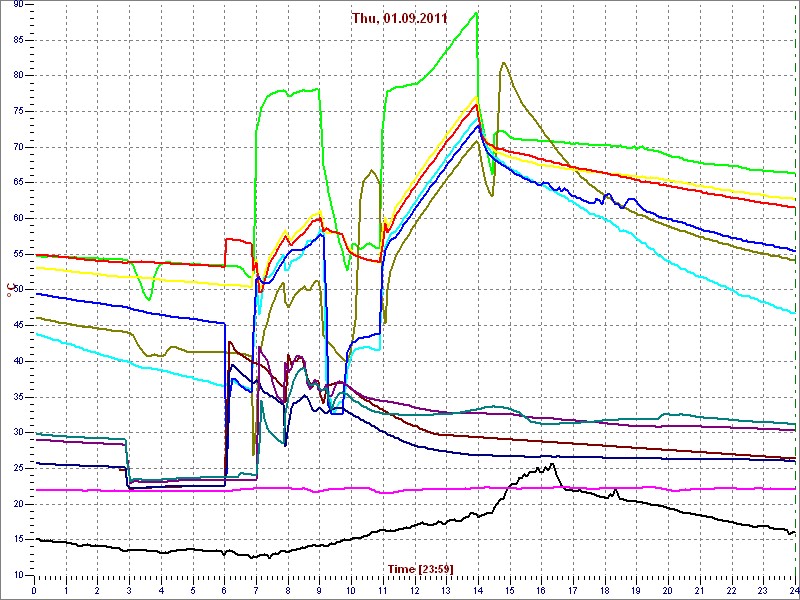The image size is (800, 600).
Task: Click hour 0 label on time axis
Action: [34, 589]
